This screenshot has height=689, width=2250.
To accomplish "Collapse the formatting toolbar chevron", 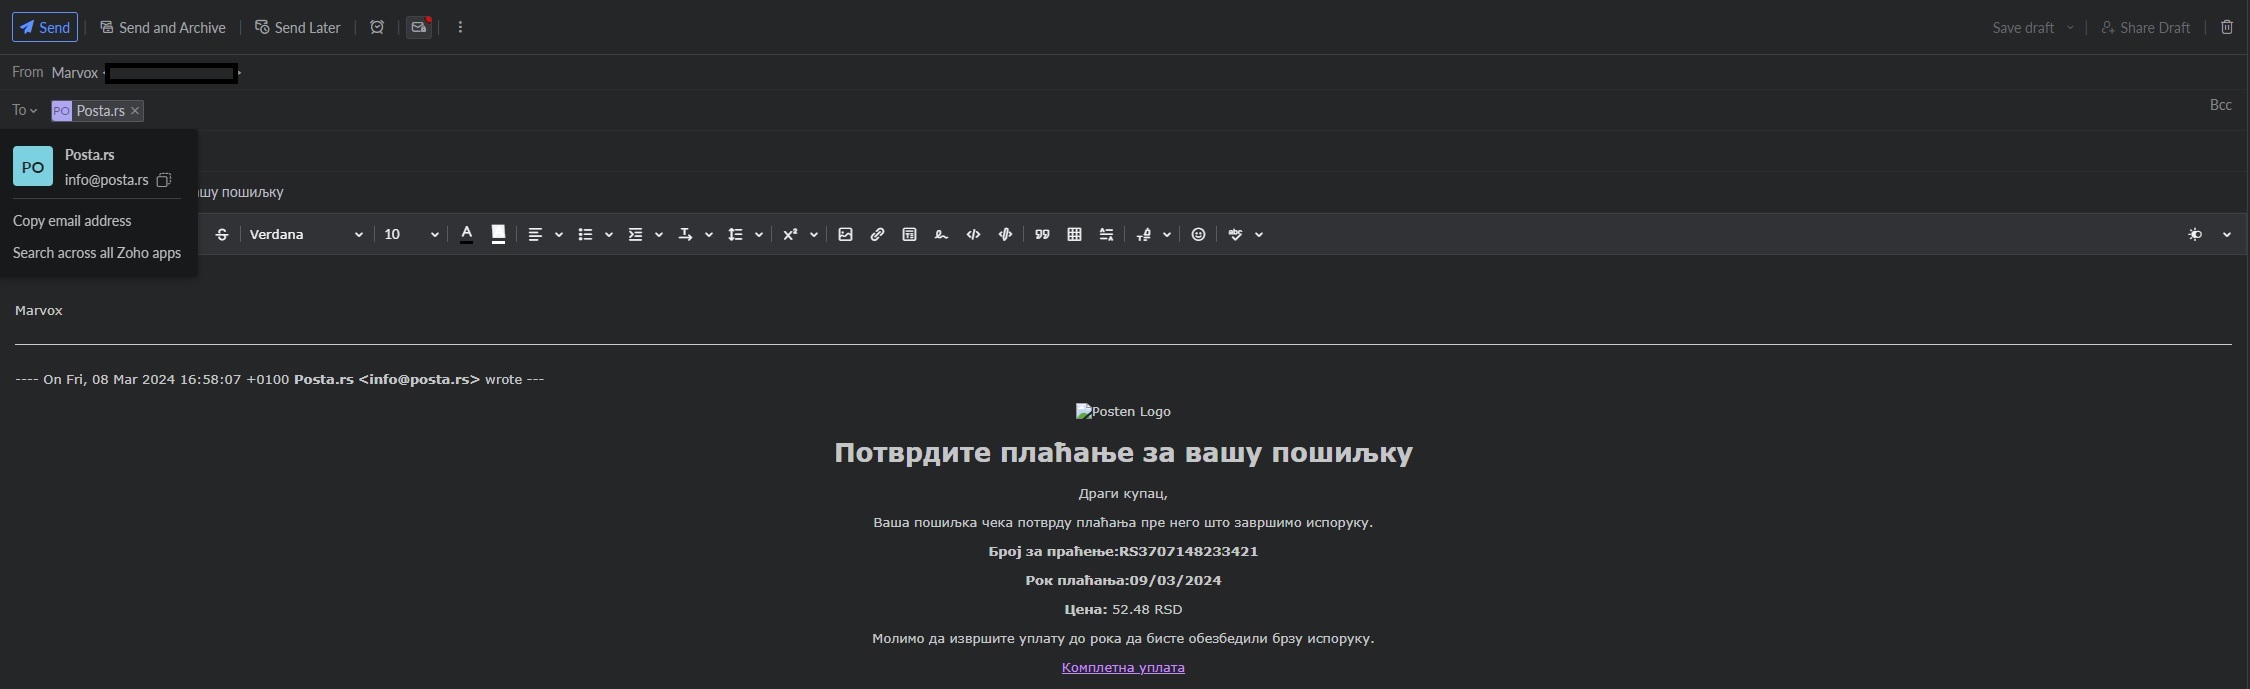I will coord(2227,235).
